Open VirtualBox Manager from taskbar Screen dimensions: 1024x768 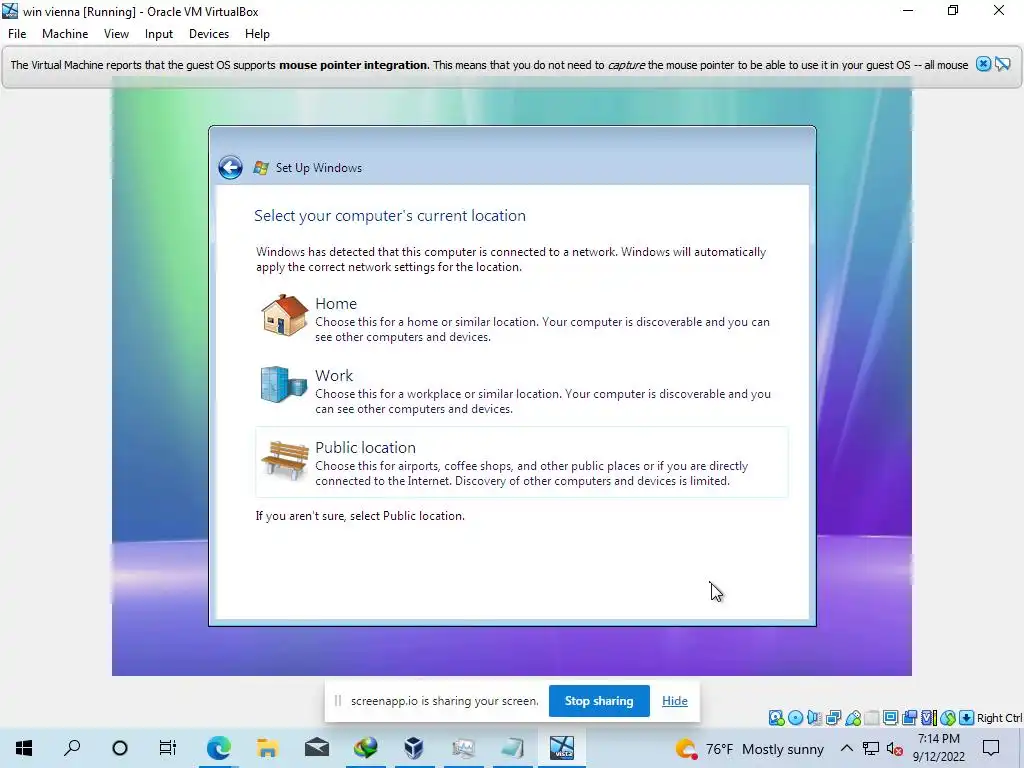(414, 748)
